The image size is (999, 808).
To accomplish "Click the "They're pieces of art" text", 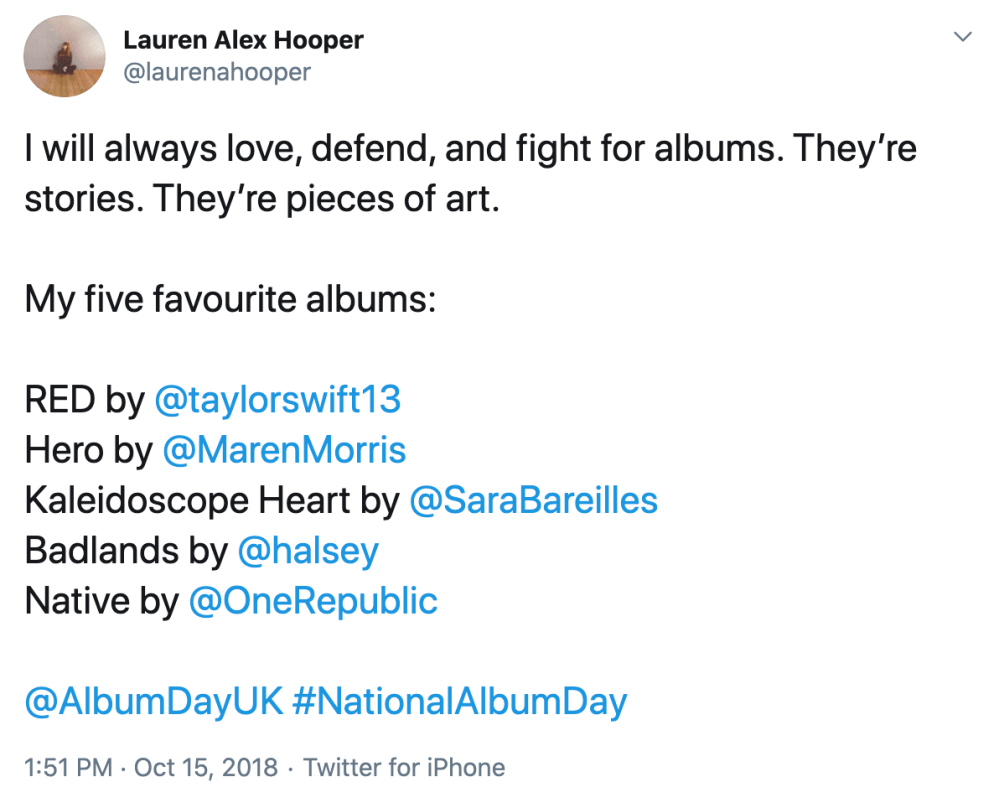I will click(362, 199).
